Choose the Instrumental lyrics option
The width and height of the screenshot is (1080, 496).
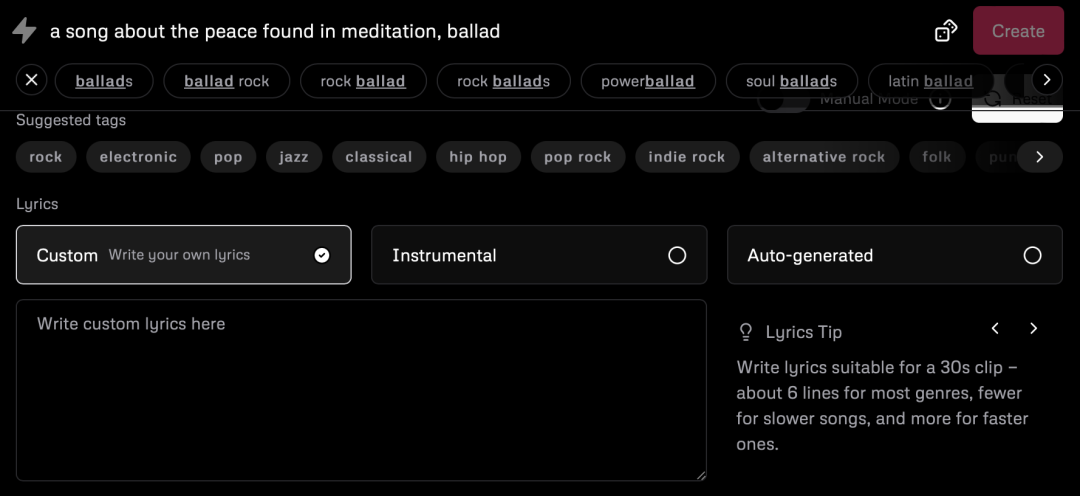pyautogui.click(x=539, y=255)
